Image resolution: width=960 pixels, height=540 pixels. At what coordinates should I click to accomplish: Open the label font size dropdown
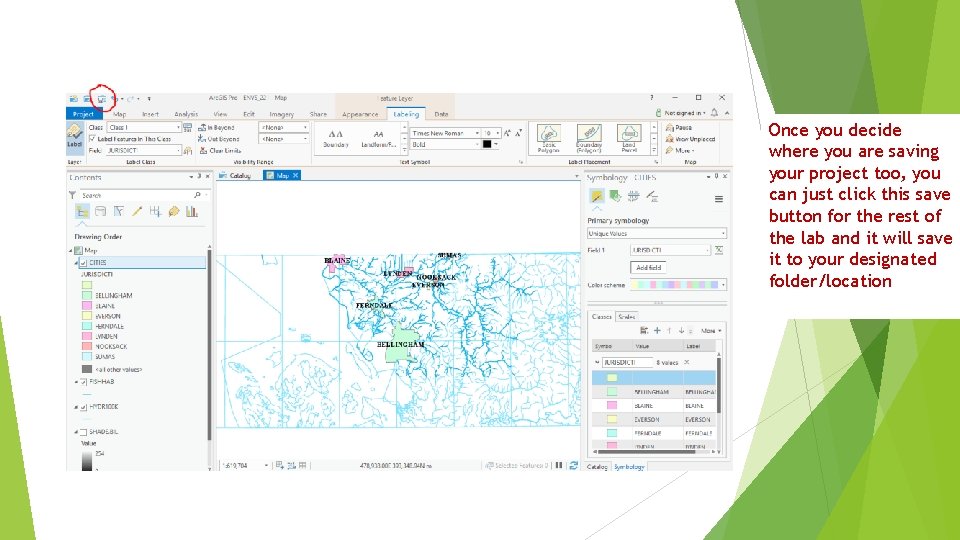[x=492, y=133]
